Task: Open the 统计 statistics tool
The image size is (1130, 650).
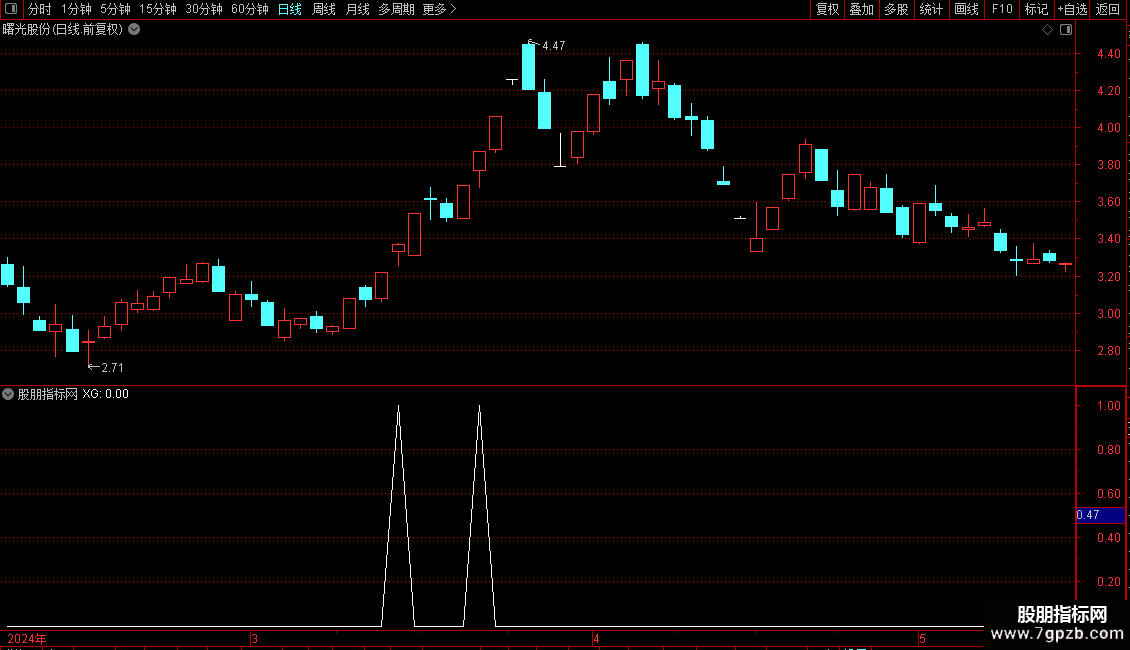Action: [930, 9]
